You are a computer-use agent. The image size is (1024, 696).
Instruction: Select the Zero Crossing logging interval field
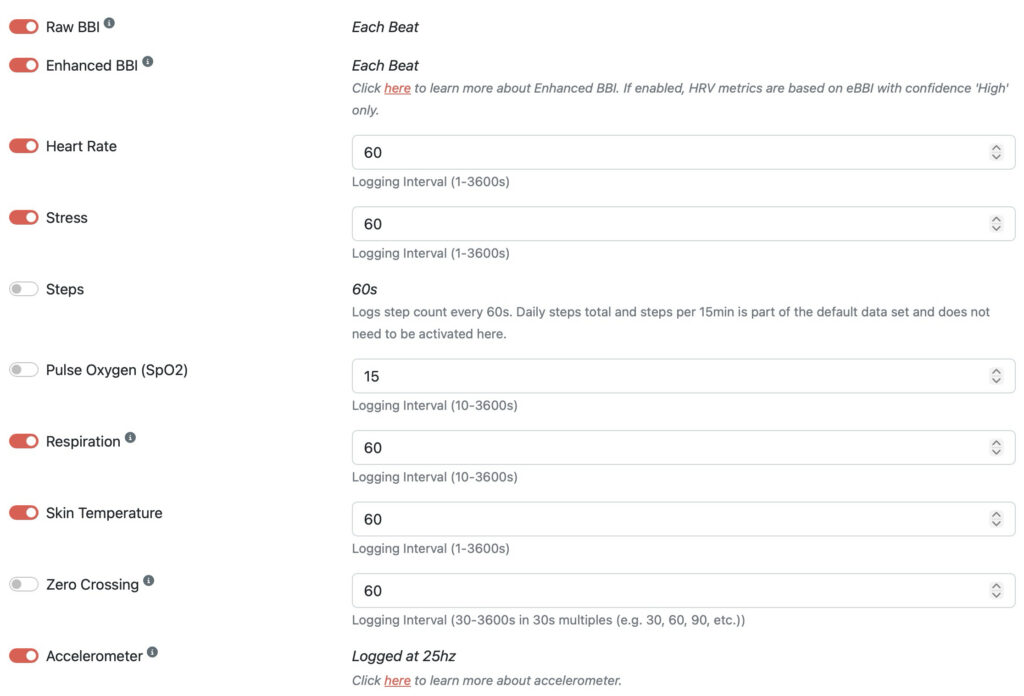point(683,591)
